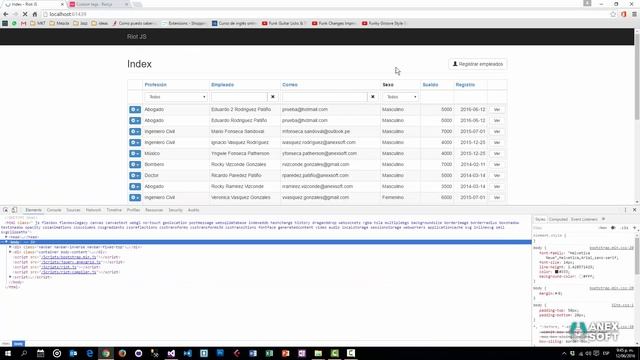Open the Chrome menu icon

[634, 14]
